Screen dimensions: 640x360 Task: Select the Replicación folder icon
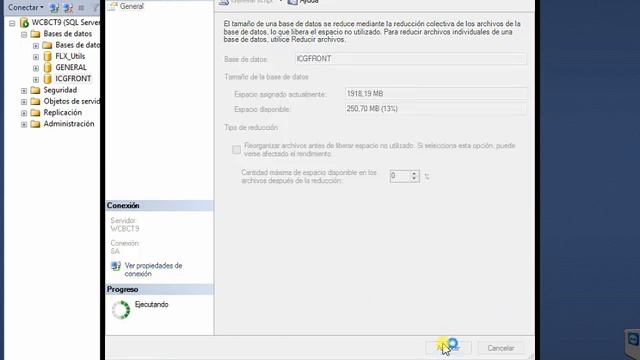pos(36,113)
